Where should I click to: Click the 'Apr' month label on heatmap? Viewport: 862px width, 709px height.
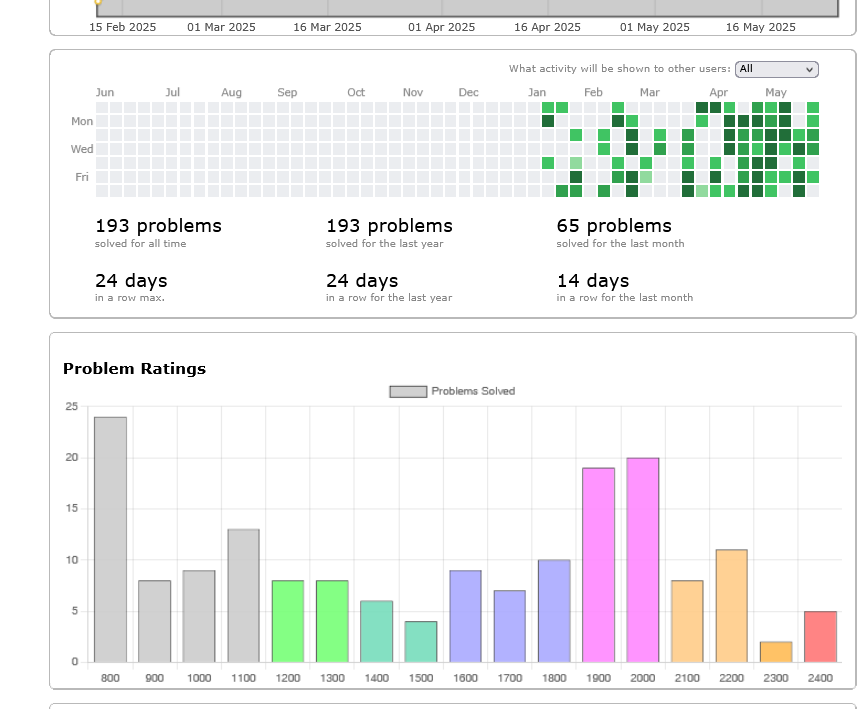tap(719, 92)
